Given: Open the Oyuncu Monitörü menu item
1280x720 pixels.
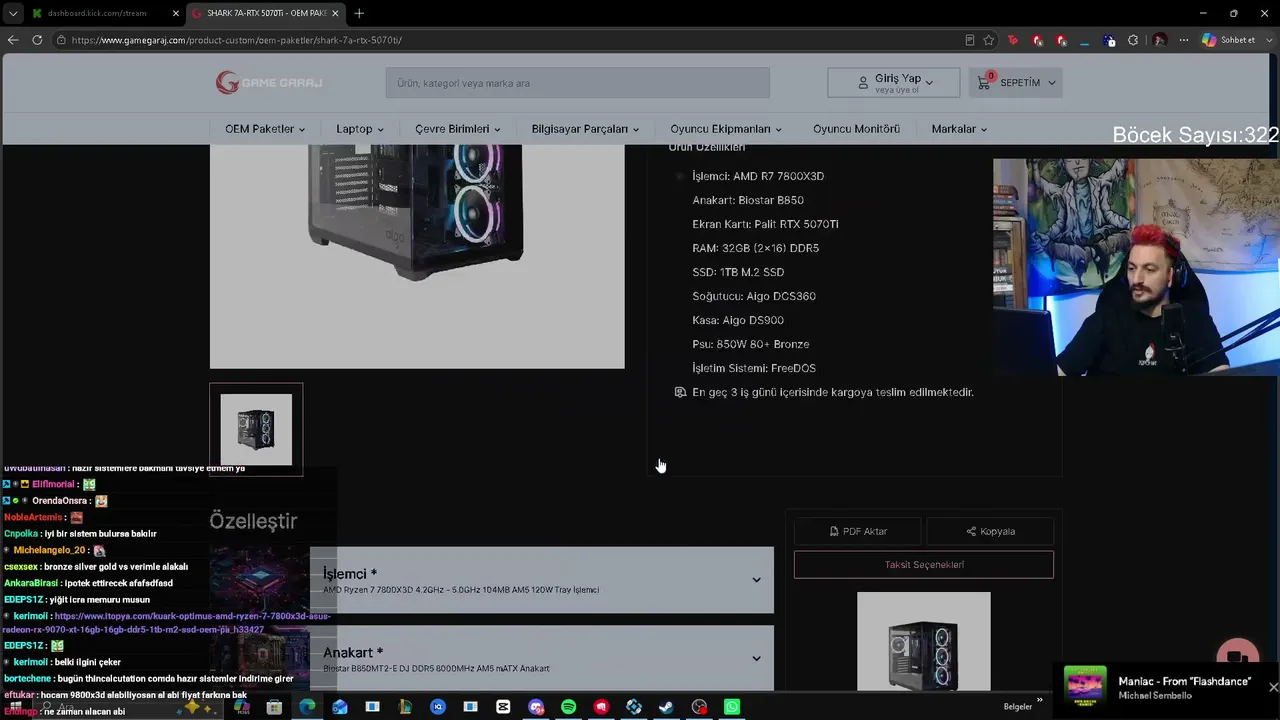Looking at the screenshot, I should (x=856, y=129).
